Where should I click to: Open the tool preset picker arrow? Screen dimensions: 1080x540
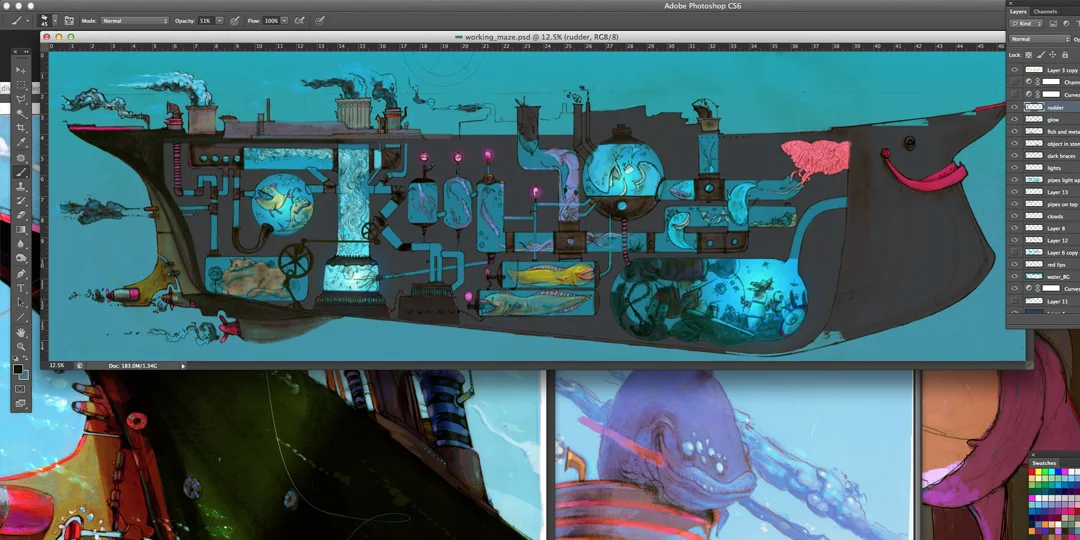point(28,21)
